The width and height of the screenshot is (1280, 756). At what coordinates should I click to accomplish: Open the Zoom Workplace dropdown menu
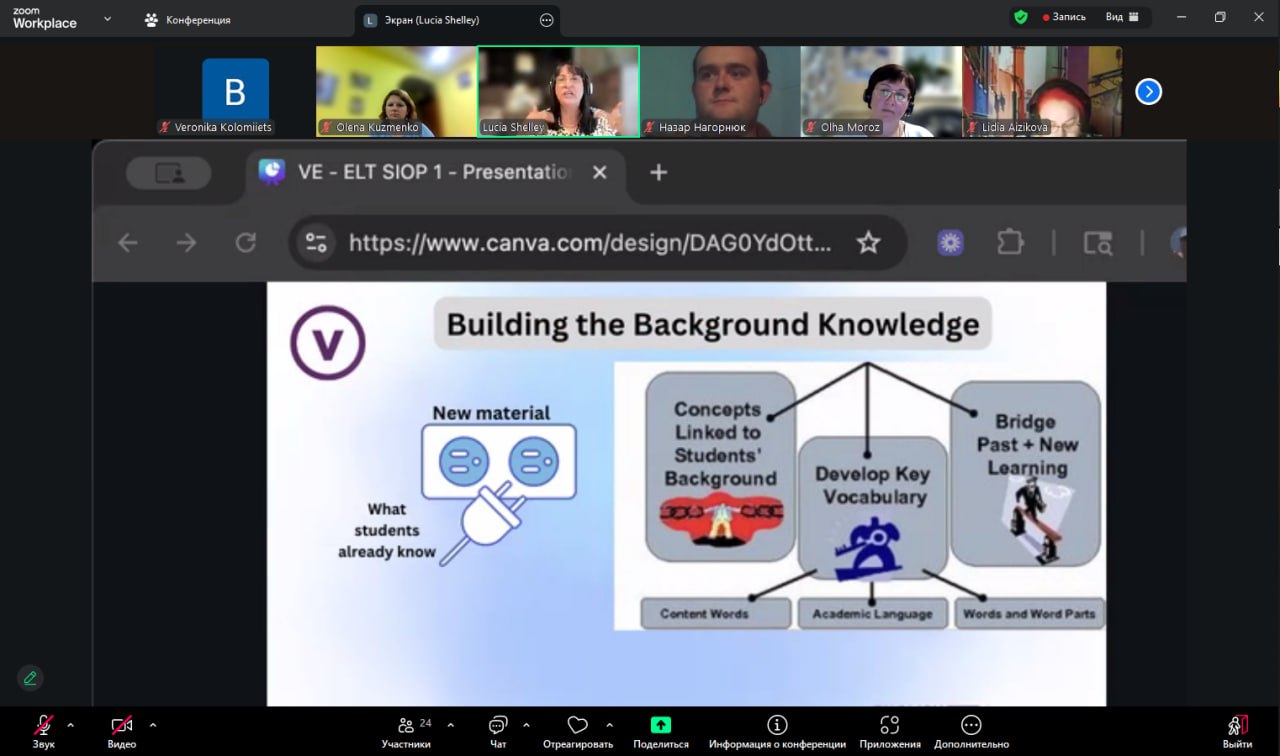pyautogui.click(x=107, y=19)
